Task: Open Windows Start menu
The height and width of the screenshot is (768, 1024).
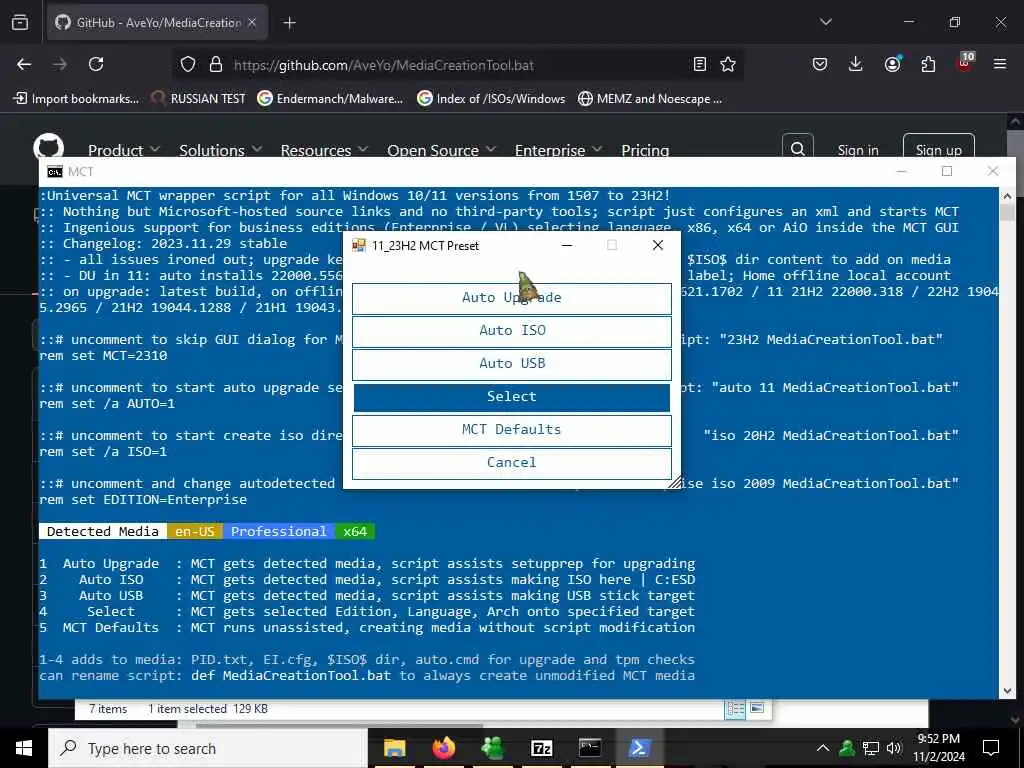Action: [x=24, y=748]
